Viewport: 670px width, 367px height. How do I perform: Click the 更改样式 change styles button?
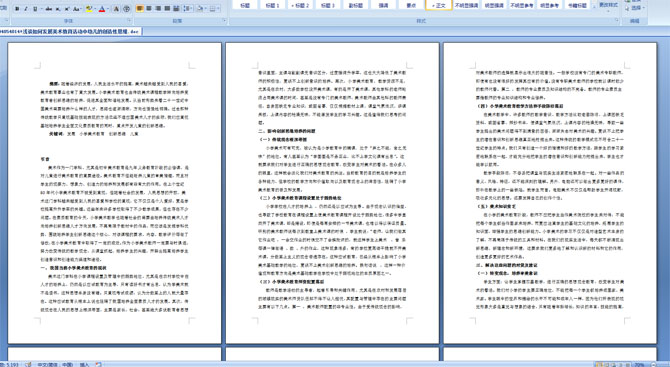pyautogui.click(x=608, y=5)
